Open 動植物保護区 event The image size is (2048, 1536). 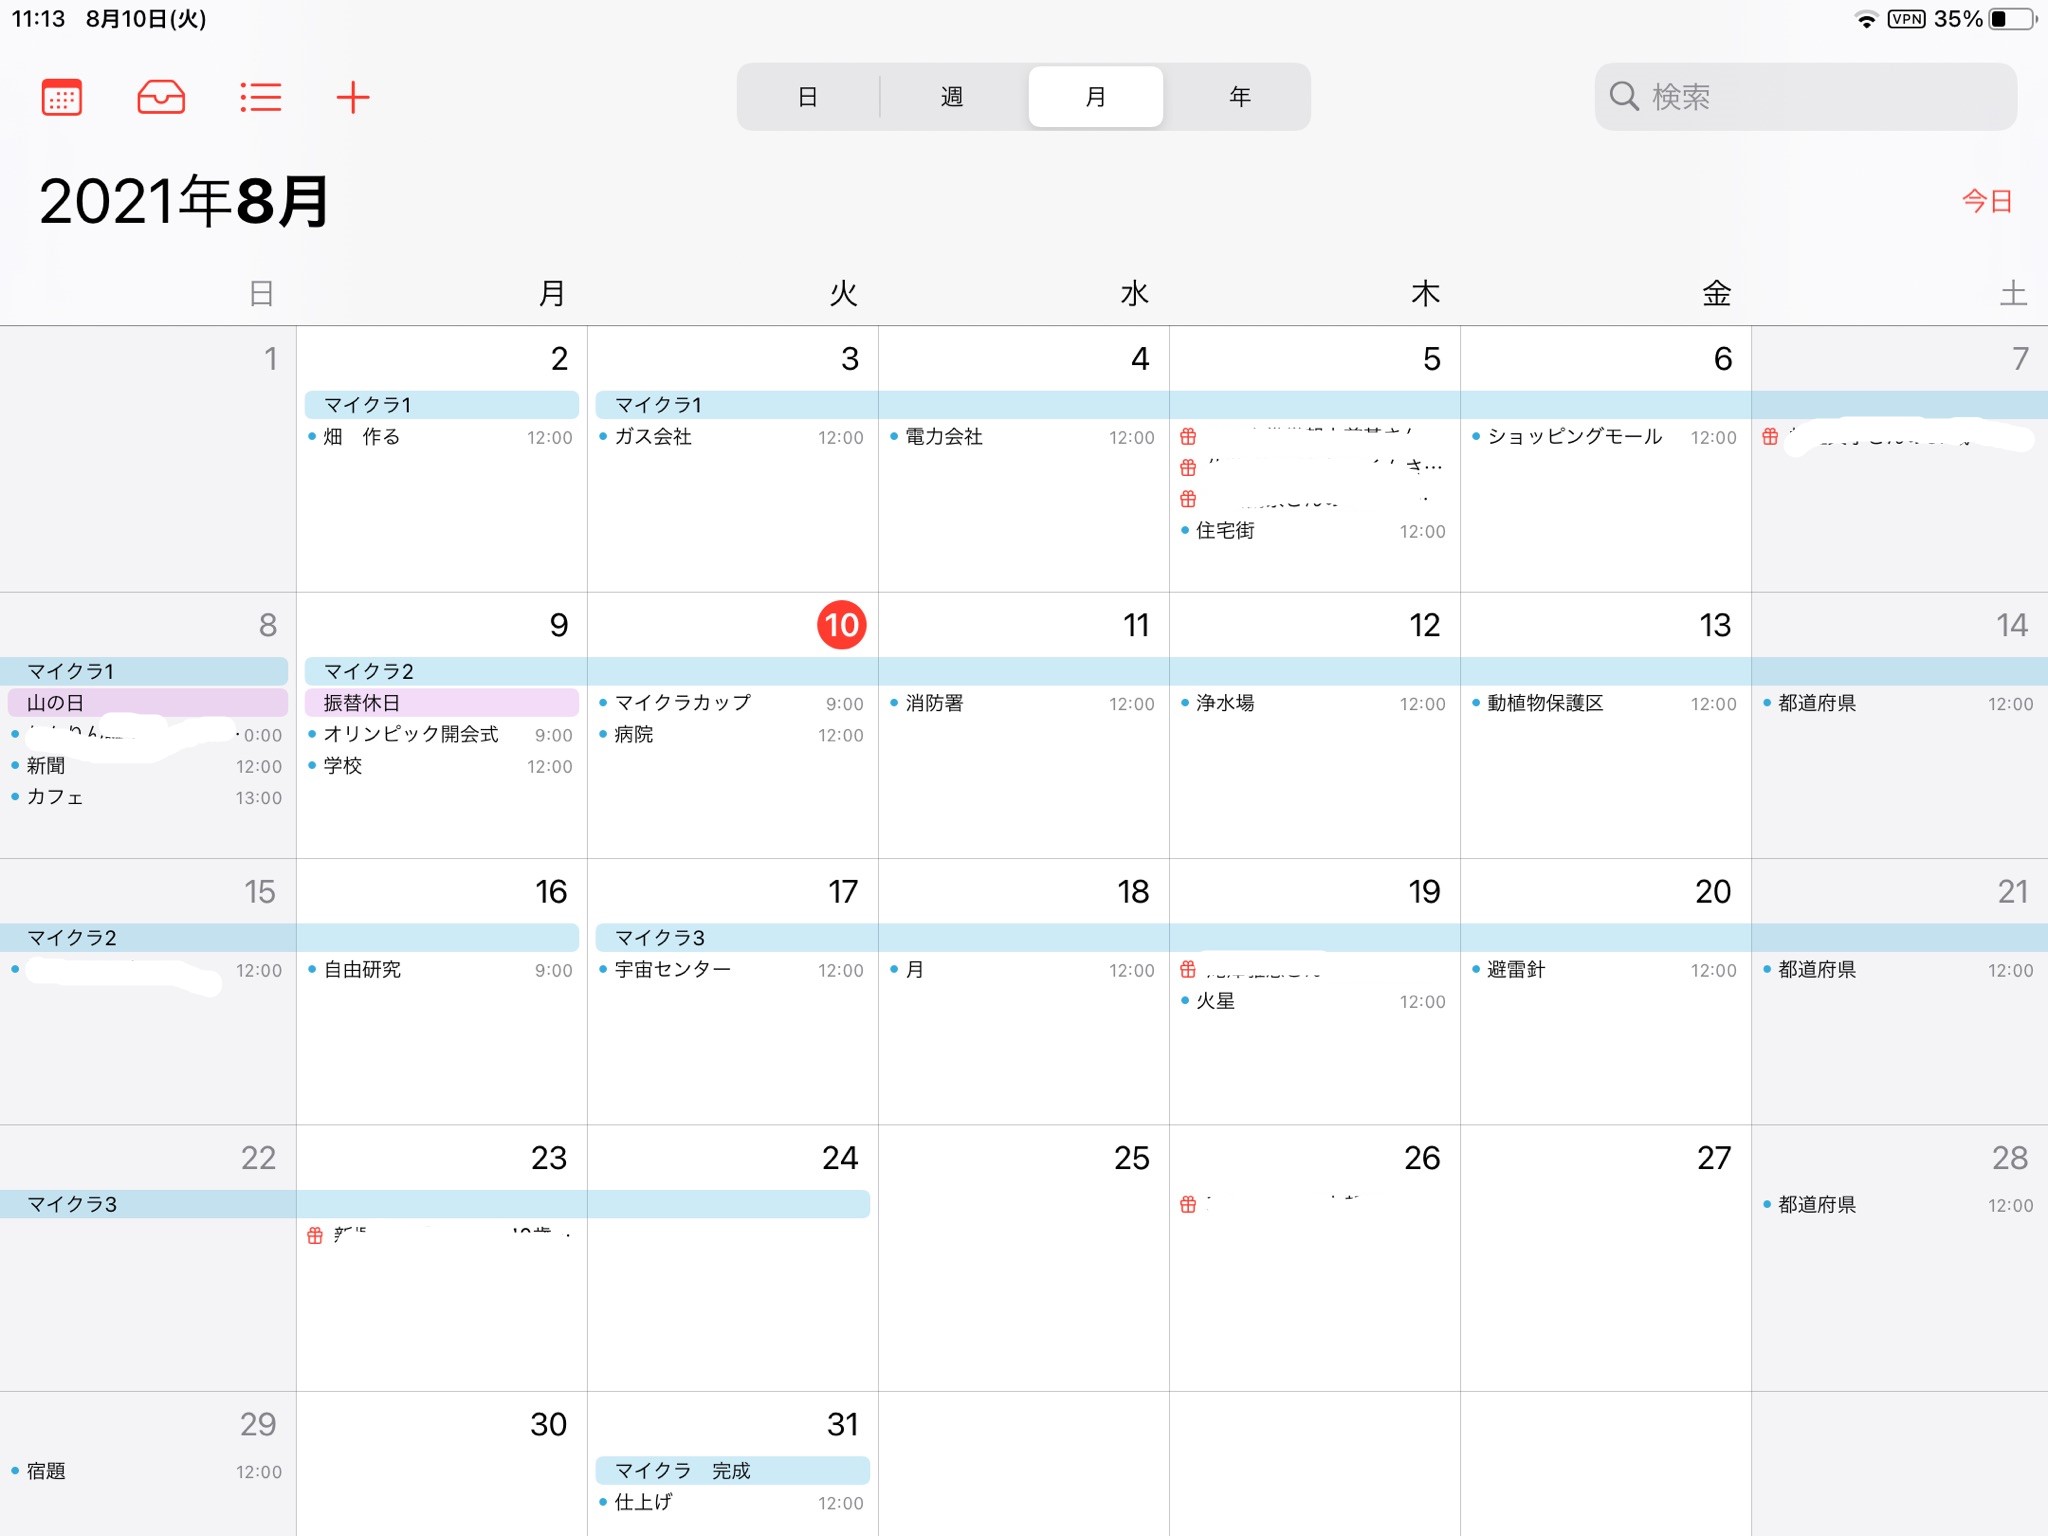(1605, 703)
